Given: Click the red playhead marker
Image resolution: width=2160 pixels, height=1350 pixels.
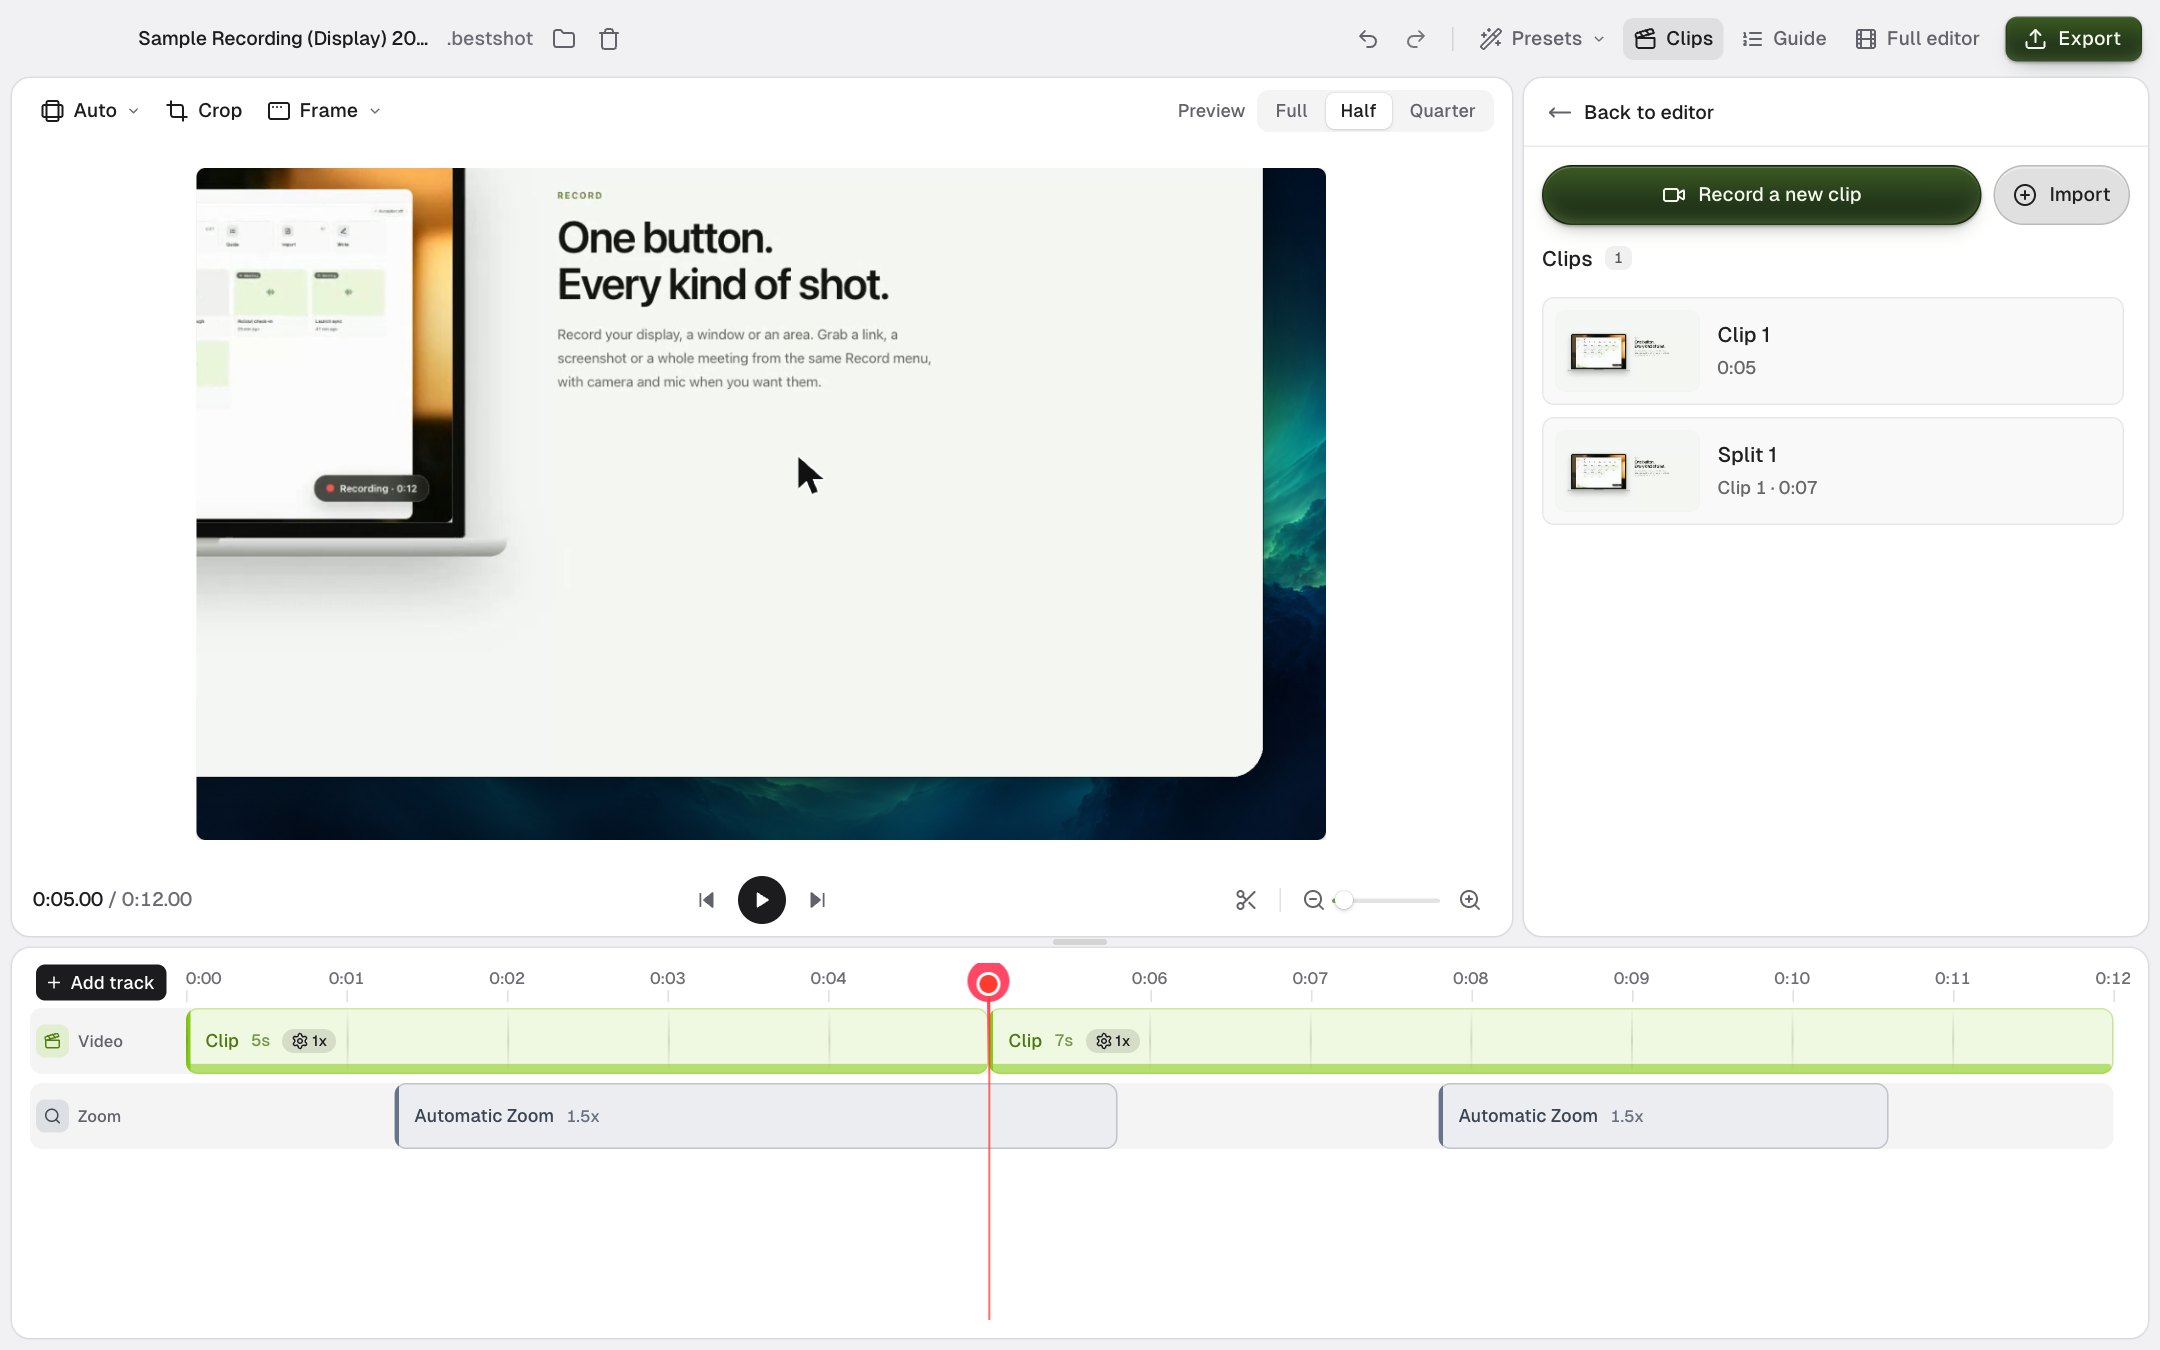Looking at the screenshot, I should [988, 983].
